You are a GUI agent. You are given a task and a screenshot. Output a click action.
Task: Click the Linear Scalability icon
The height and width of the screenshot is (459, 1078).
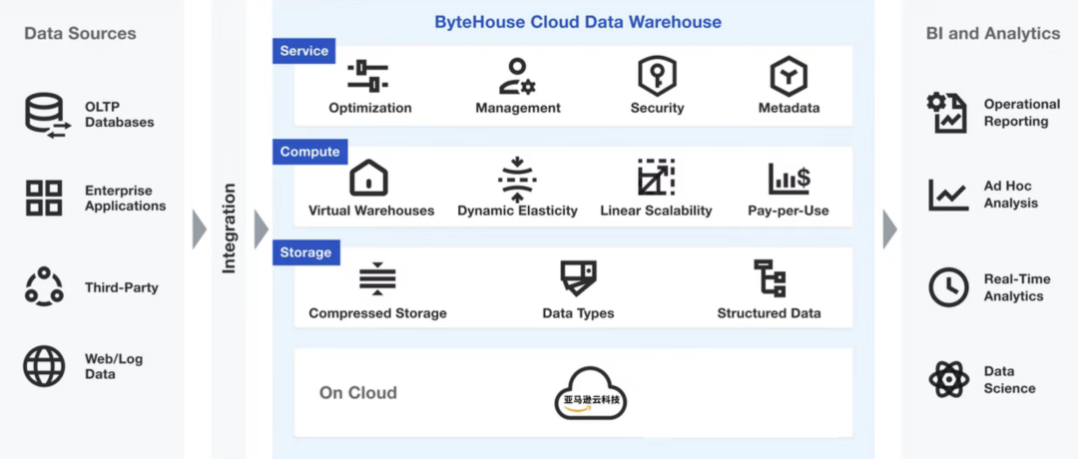[x=656, y=178]
